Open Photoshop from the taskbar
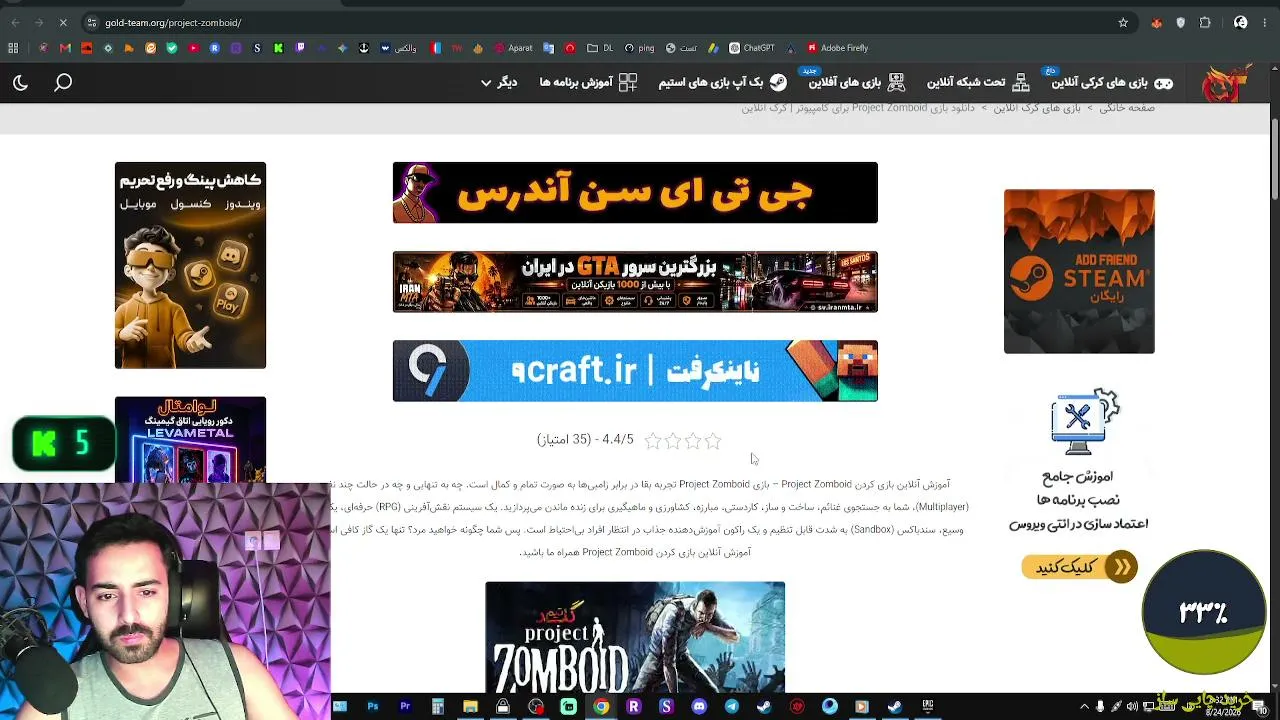This screenshot has height=720, width=1280. point(372,707)
